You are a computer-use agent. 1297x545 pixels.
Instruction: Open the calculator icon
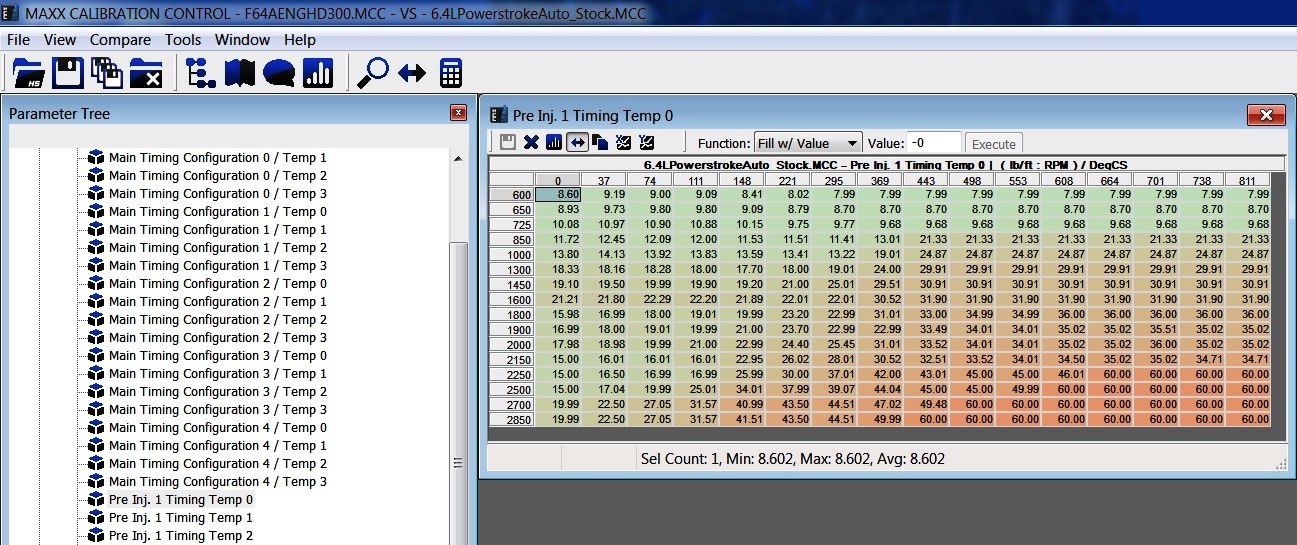click(451, 73)
